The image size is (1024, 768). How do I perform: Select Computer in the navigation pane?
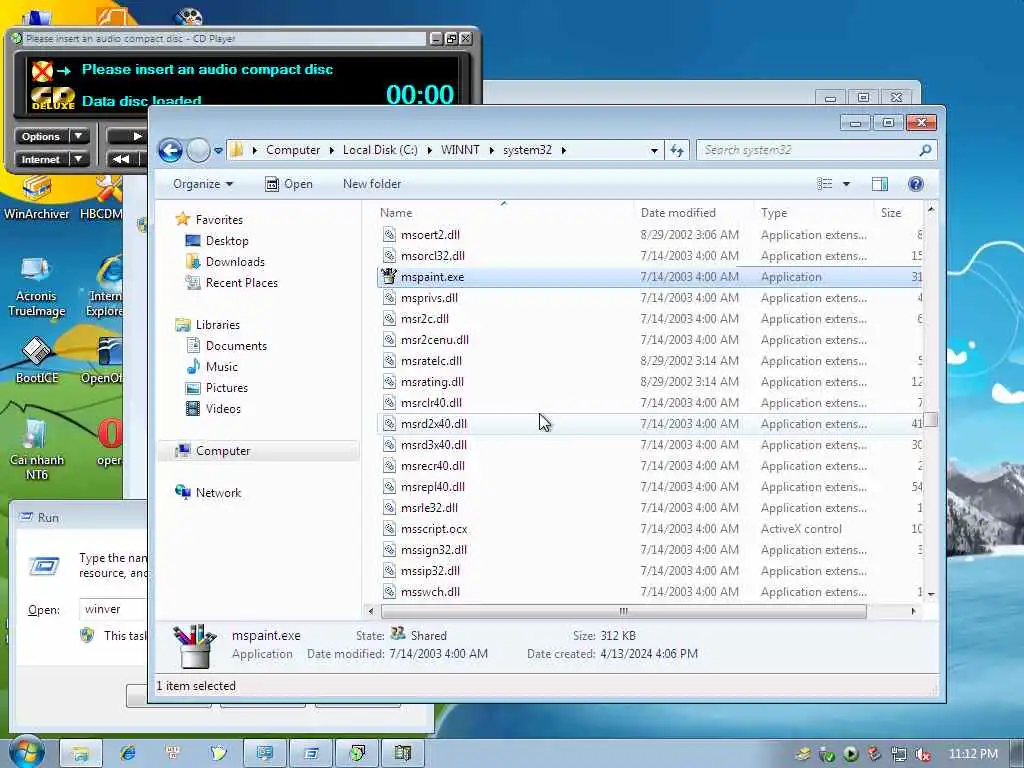tap(223, 451)
